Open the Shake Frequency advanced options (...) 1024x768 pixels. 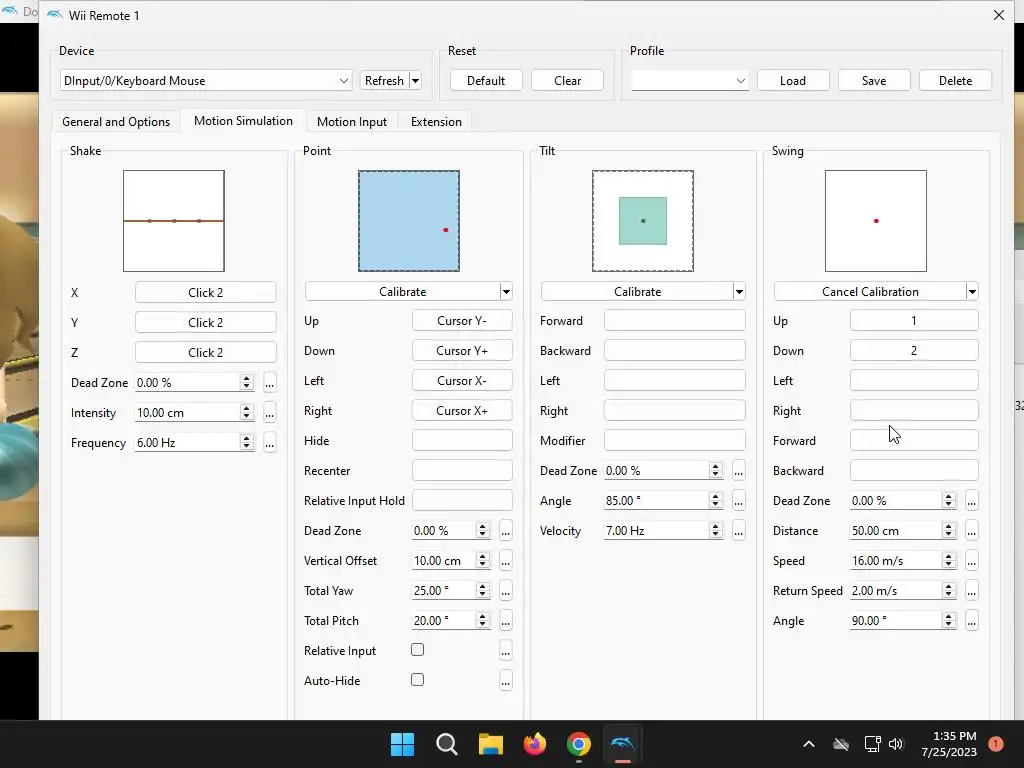coord(270,443)
